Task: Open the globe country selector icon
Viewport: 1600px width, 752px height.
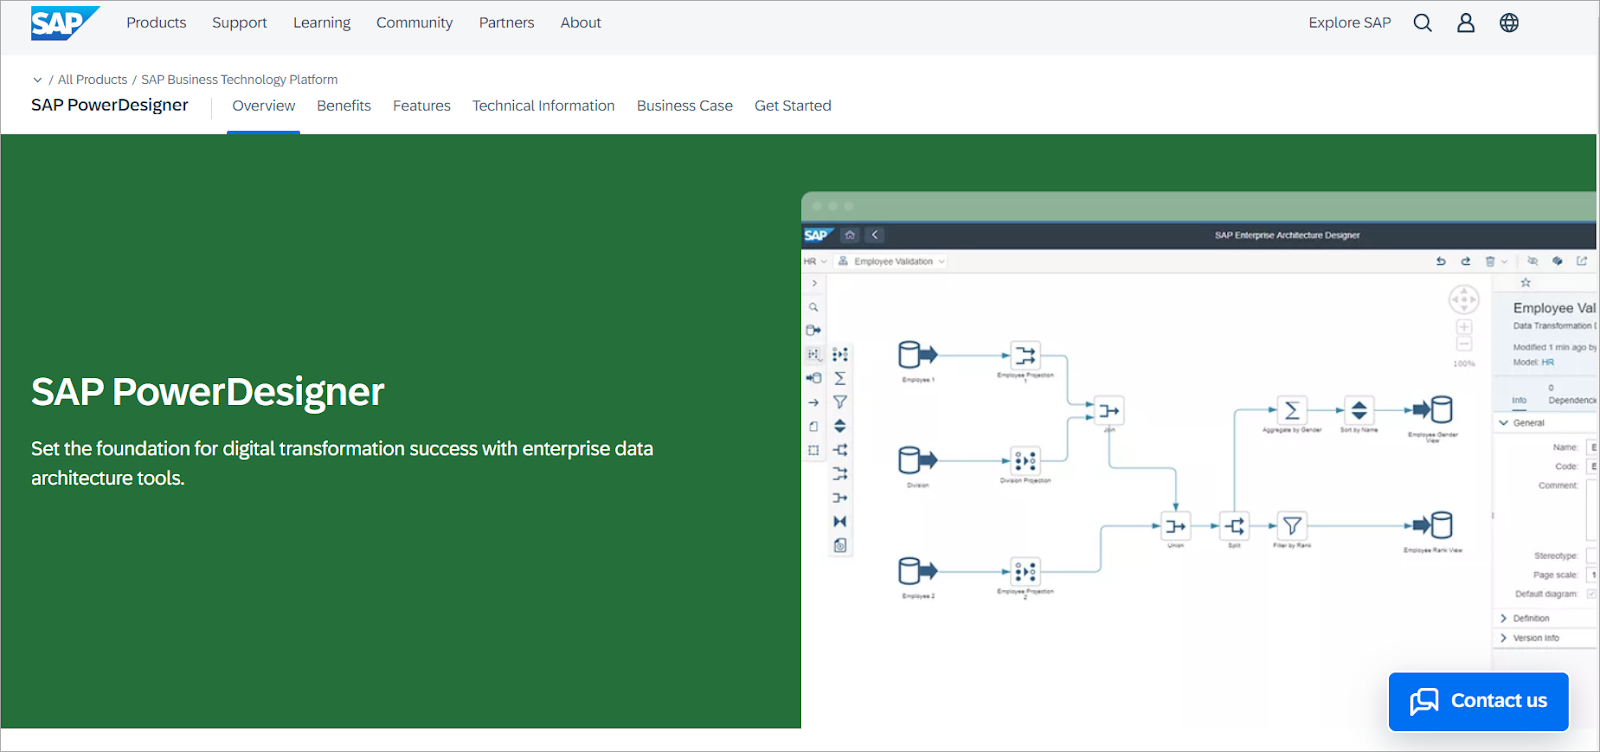Action: (x=1509, y=23)
